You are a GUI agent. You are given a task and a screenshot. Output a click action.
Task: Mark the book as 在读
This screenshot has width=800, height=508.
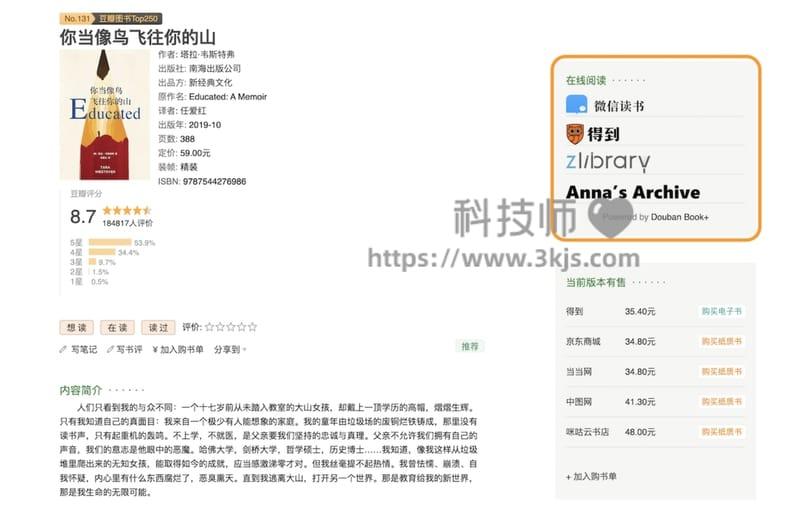tap(117, 327)
